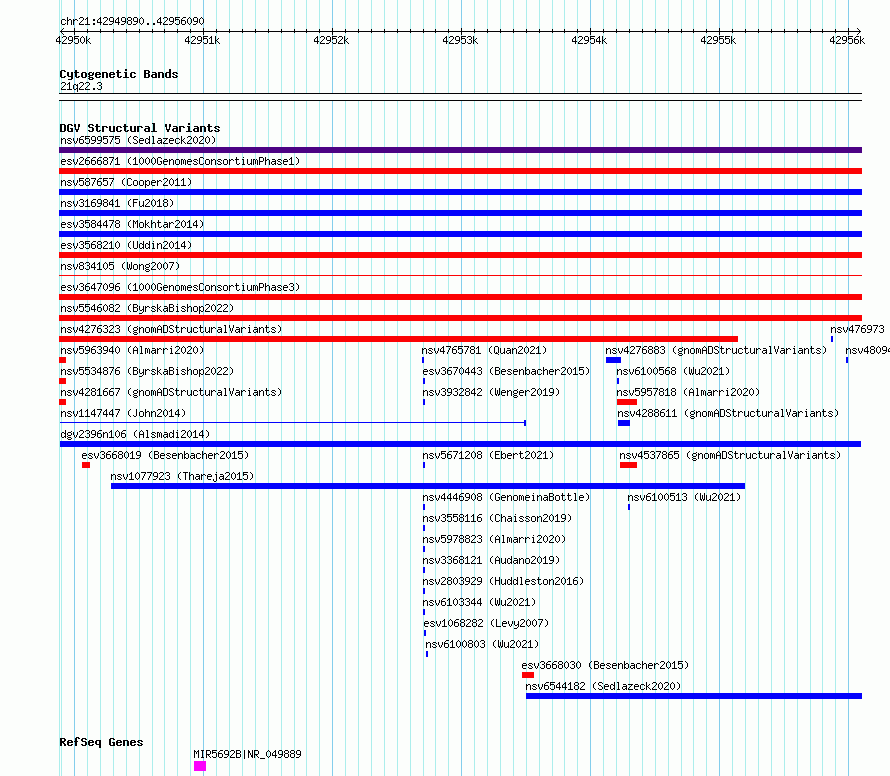The height and width of the screenshot is (776, 890).
Task: Open nsv6100568 (Wu2021) label
Action: point(673,371)
